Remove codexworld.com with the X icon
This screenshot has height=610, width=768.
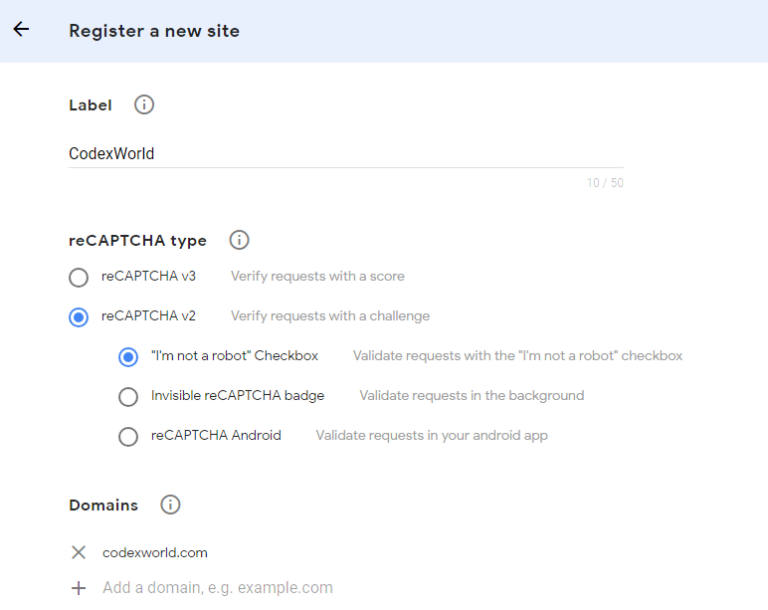click(78, 553)
